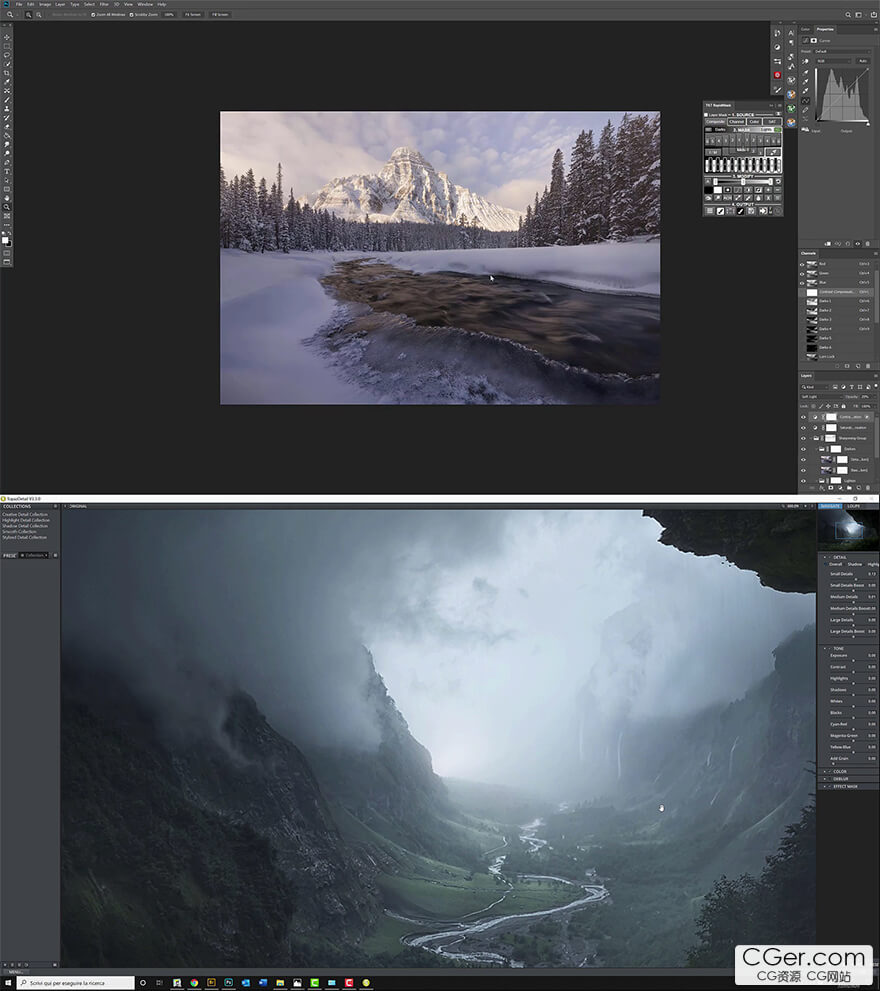This screenshot has height=991, width=880.
Task: Toggle Zoom All Windows checkbox
Action: (x=93, y=15)
